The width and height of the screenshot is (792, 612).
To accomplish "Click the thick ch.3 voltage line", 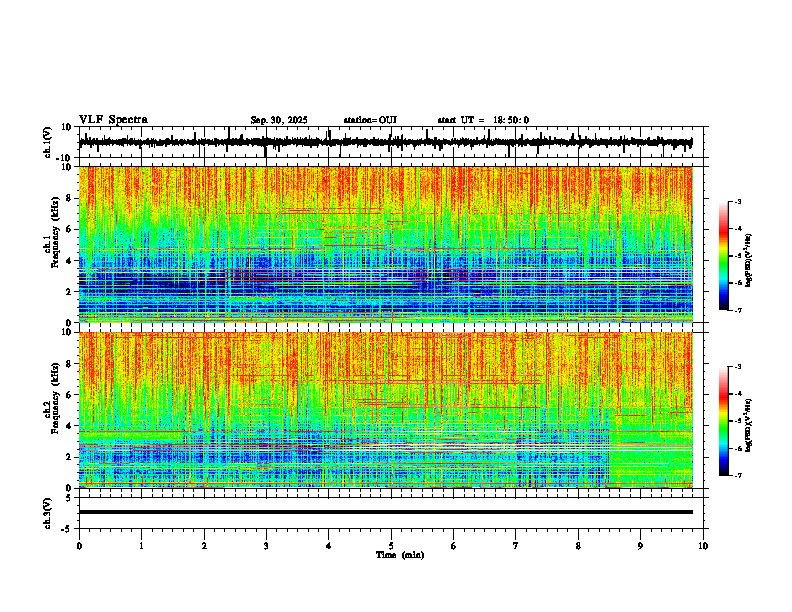I will click(385, 512).
